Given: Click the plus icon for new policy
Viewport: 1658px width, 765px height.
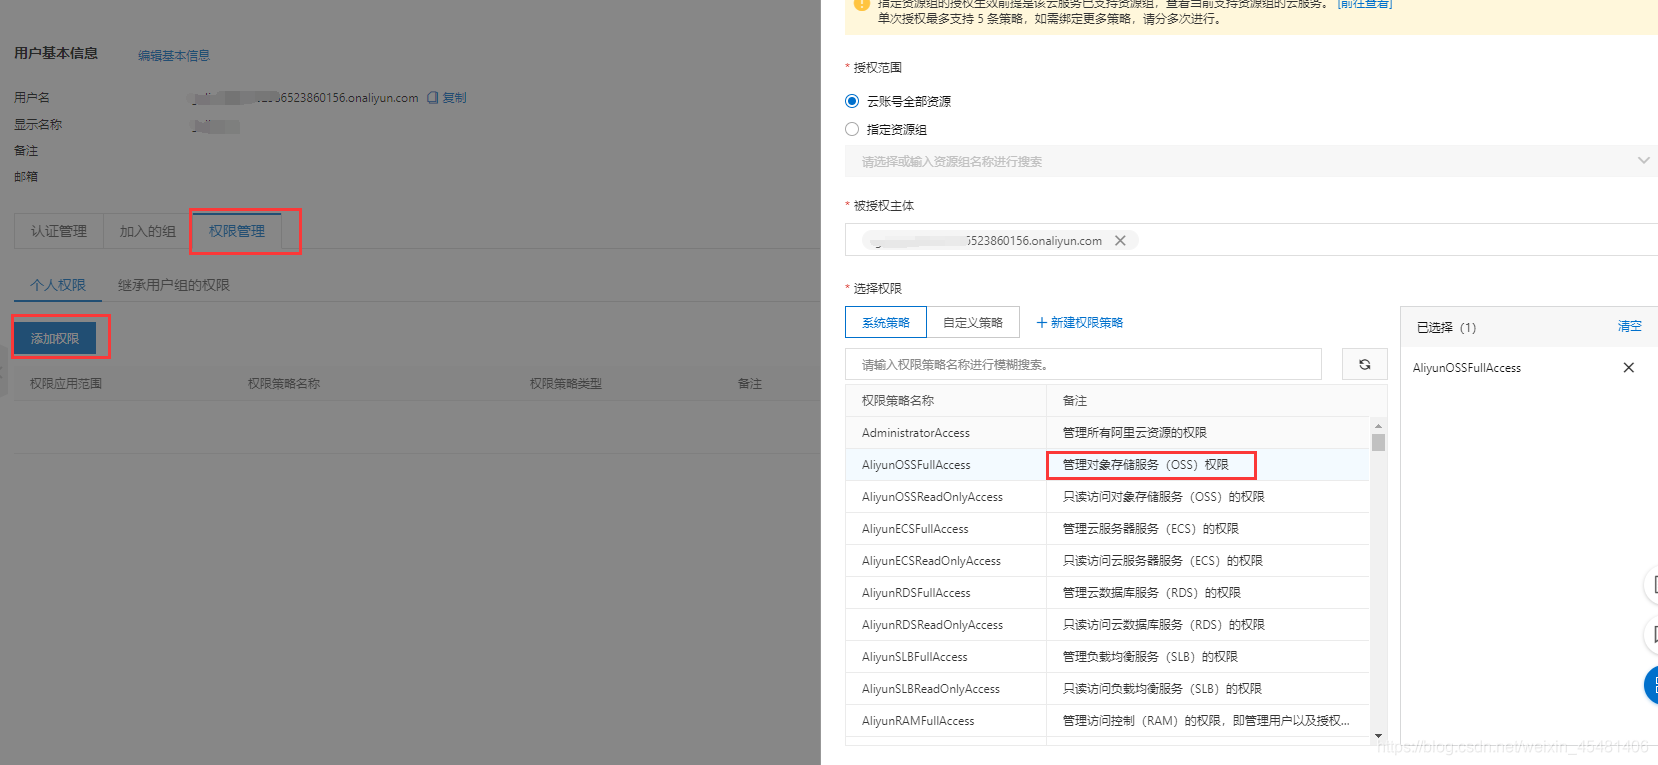Looking at the screenshot, I should point(1041,323).
